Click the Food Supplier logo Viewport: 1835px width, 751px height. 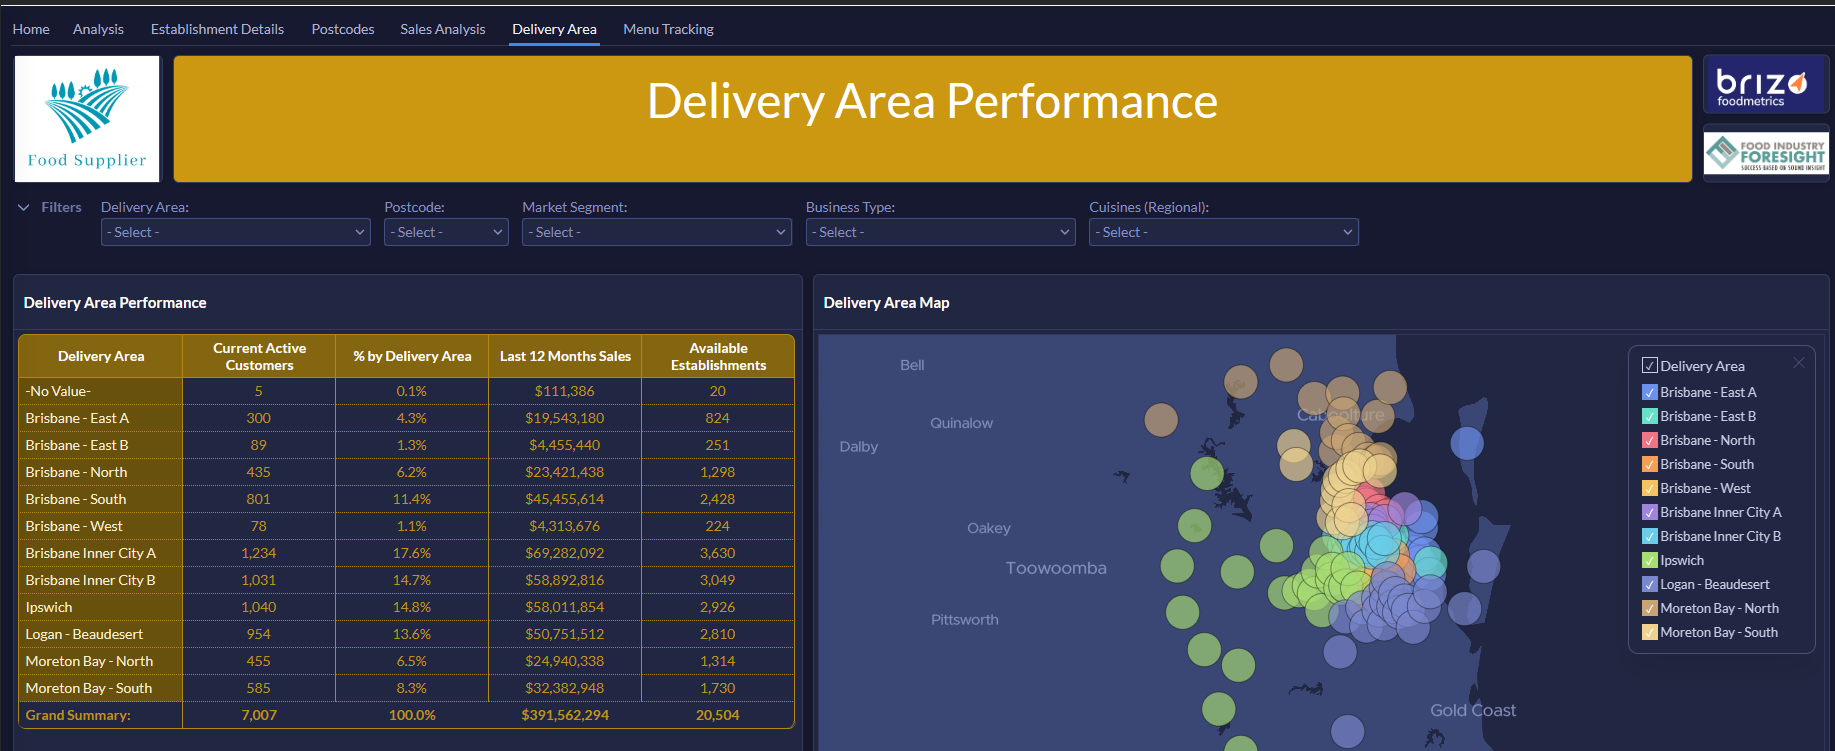[x=87, y=119]
